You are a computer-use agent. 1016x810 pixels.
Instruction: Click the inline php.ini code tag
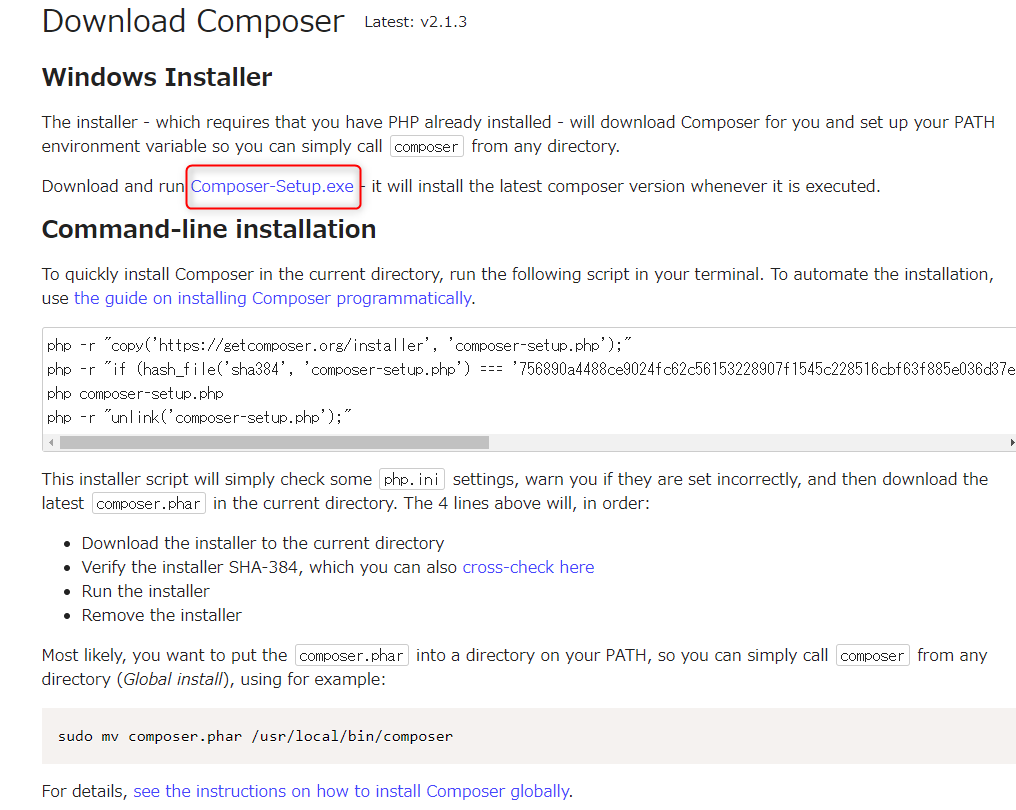(411, 480)
